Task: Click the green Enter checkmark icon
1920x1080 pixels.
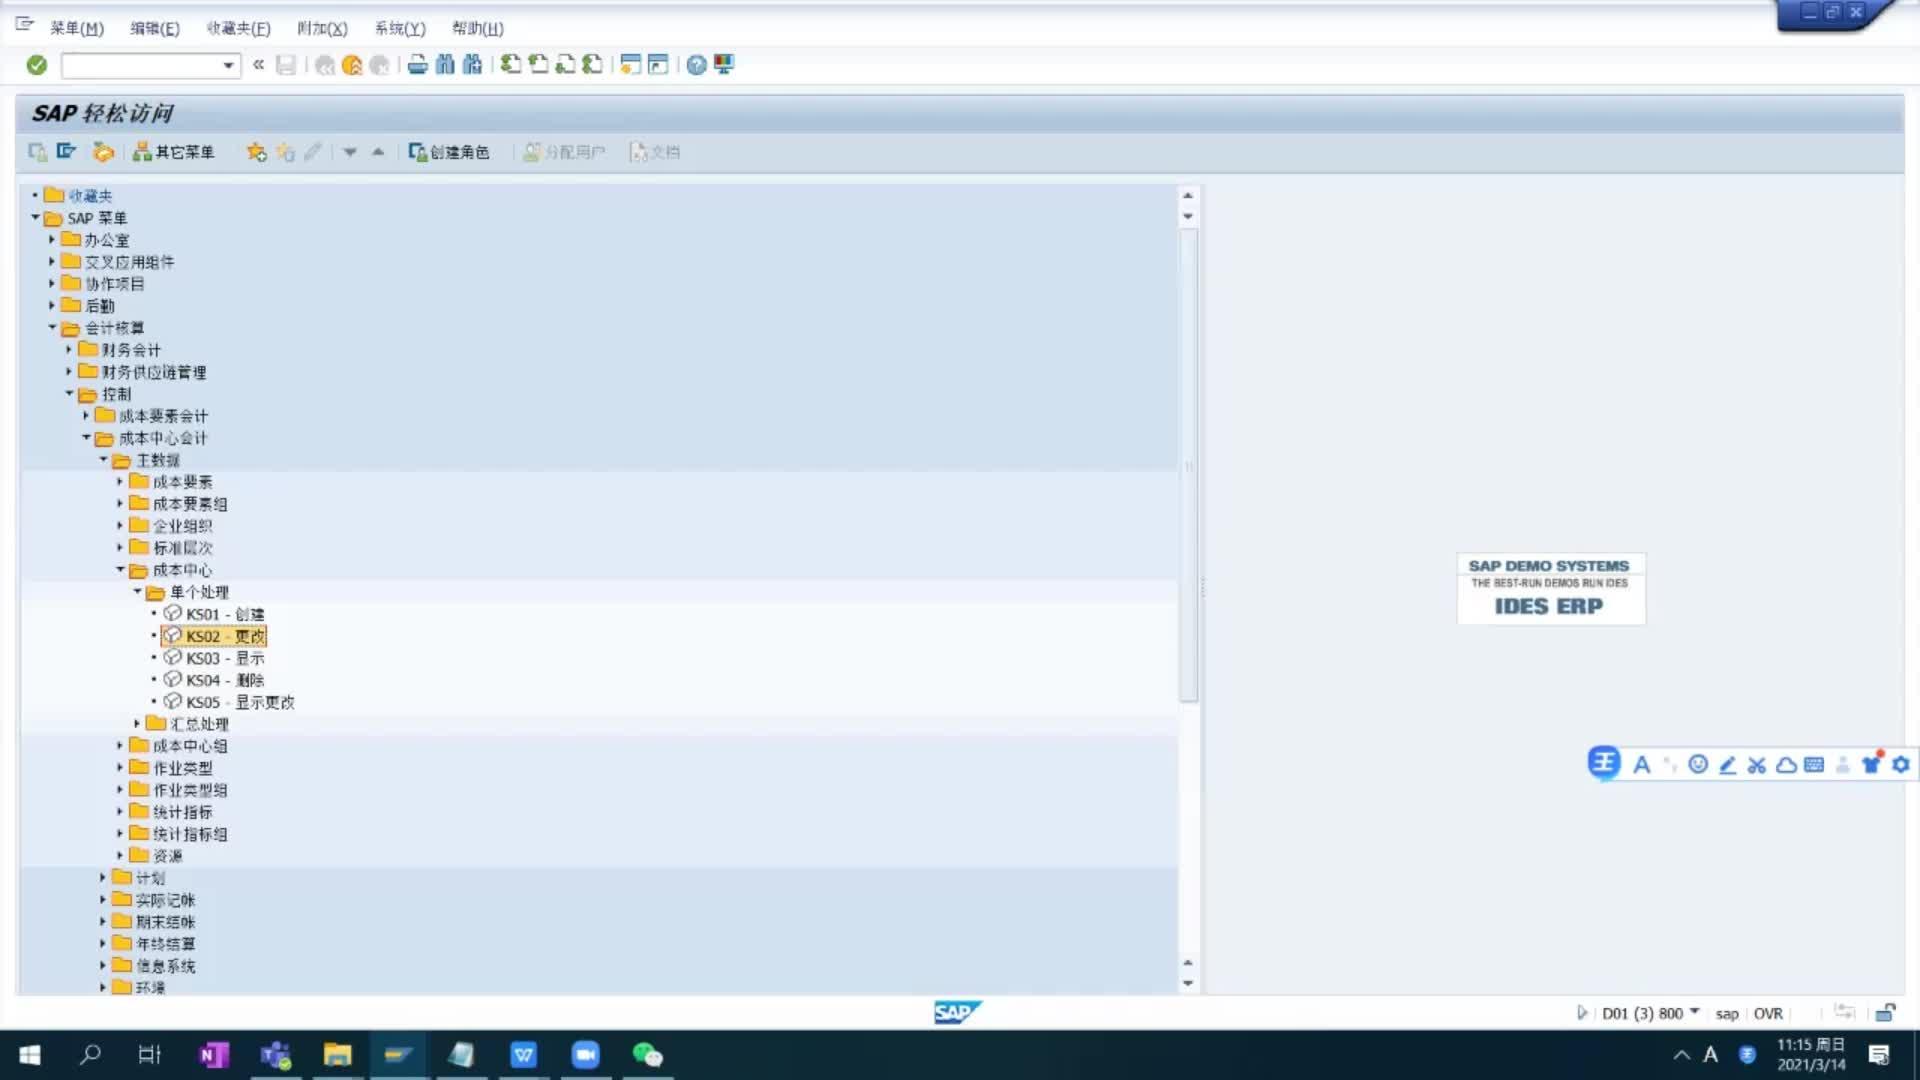Action: pos(37,65)
